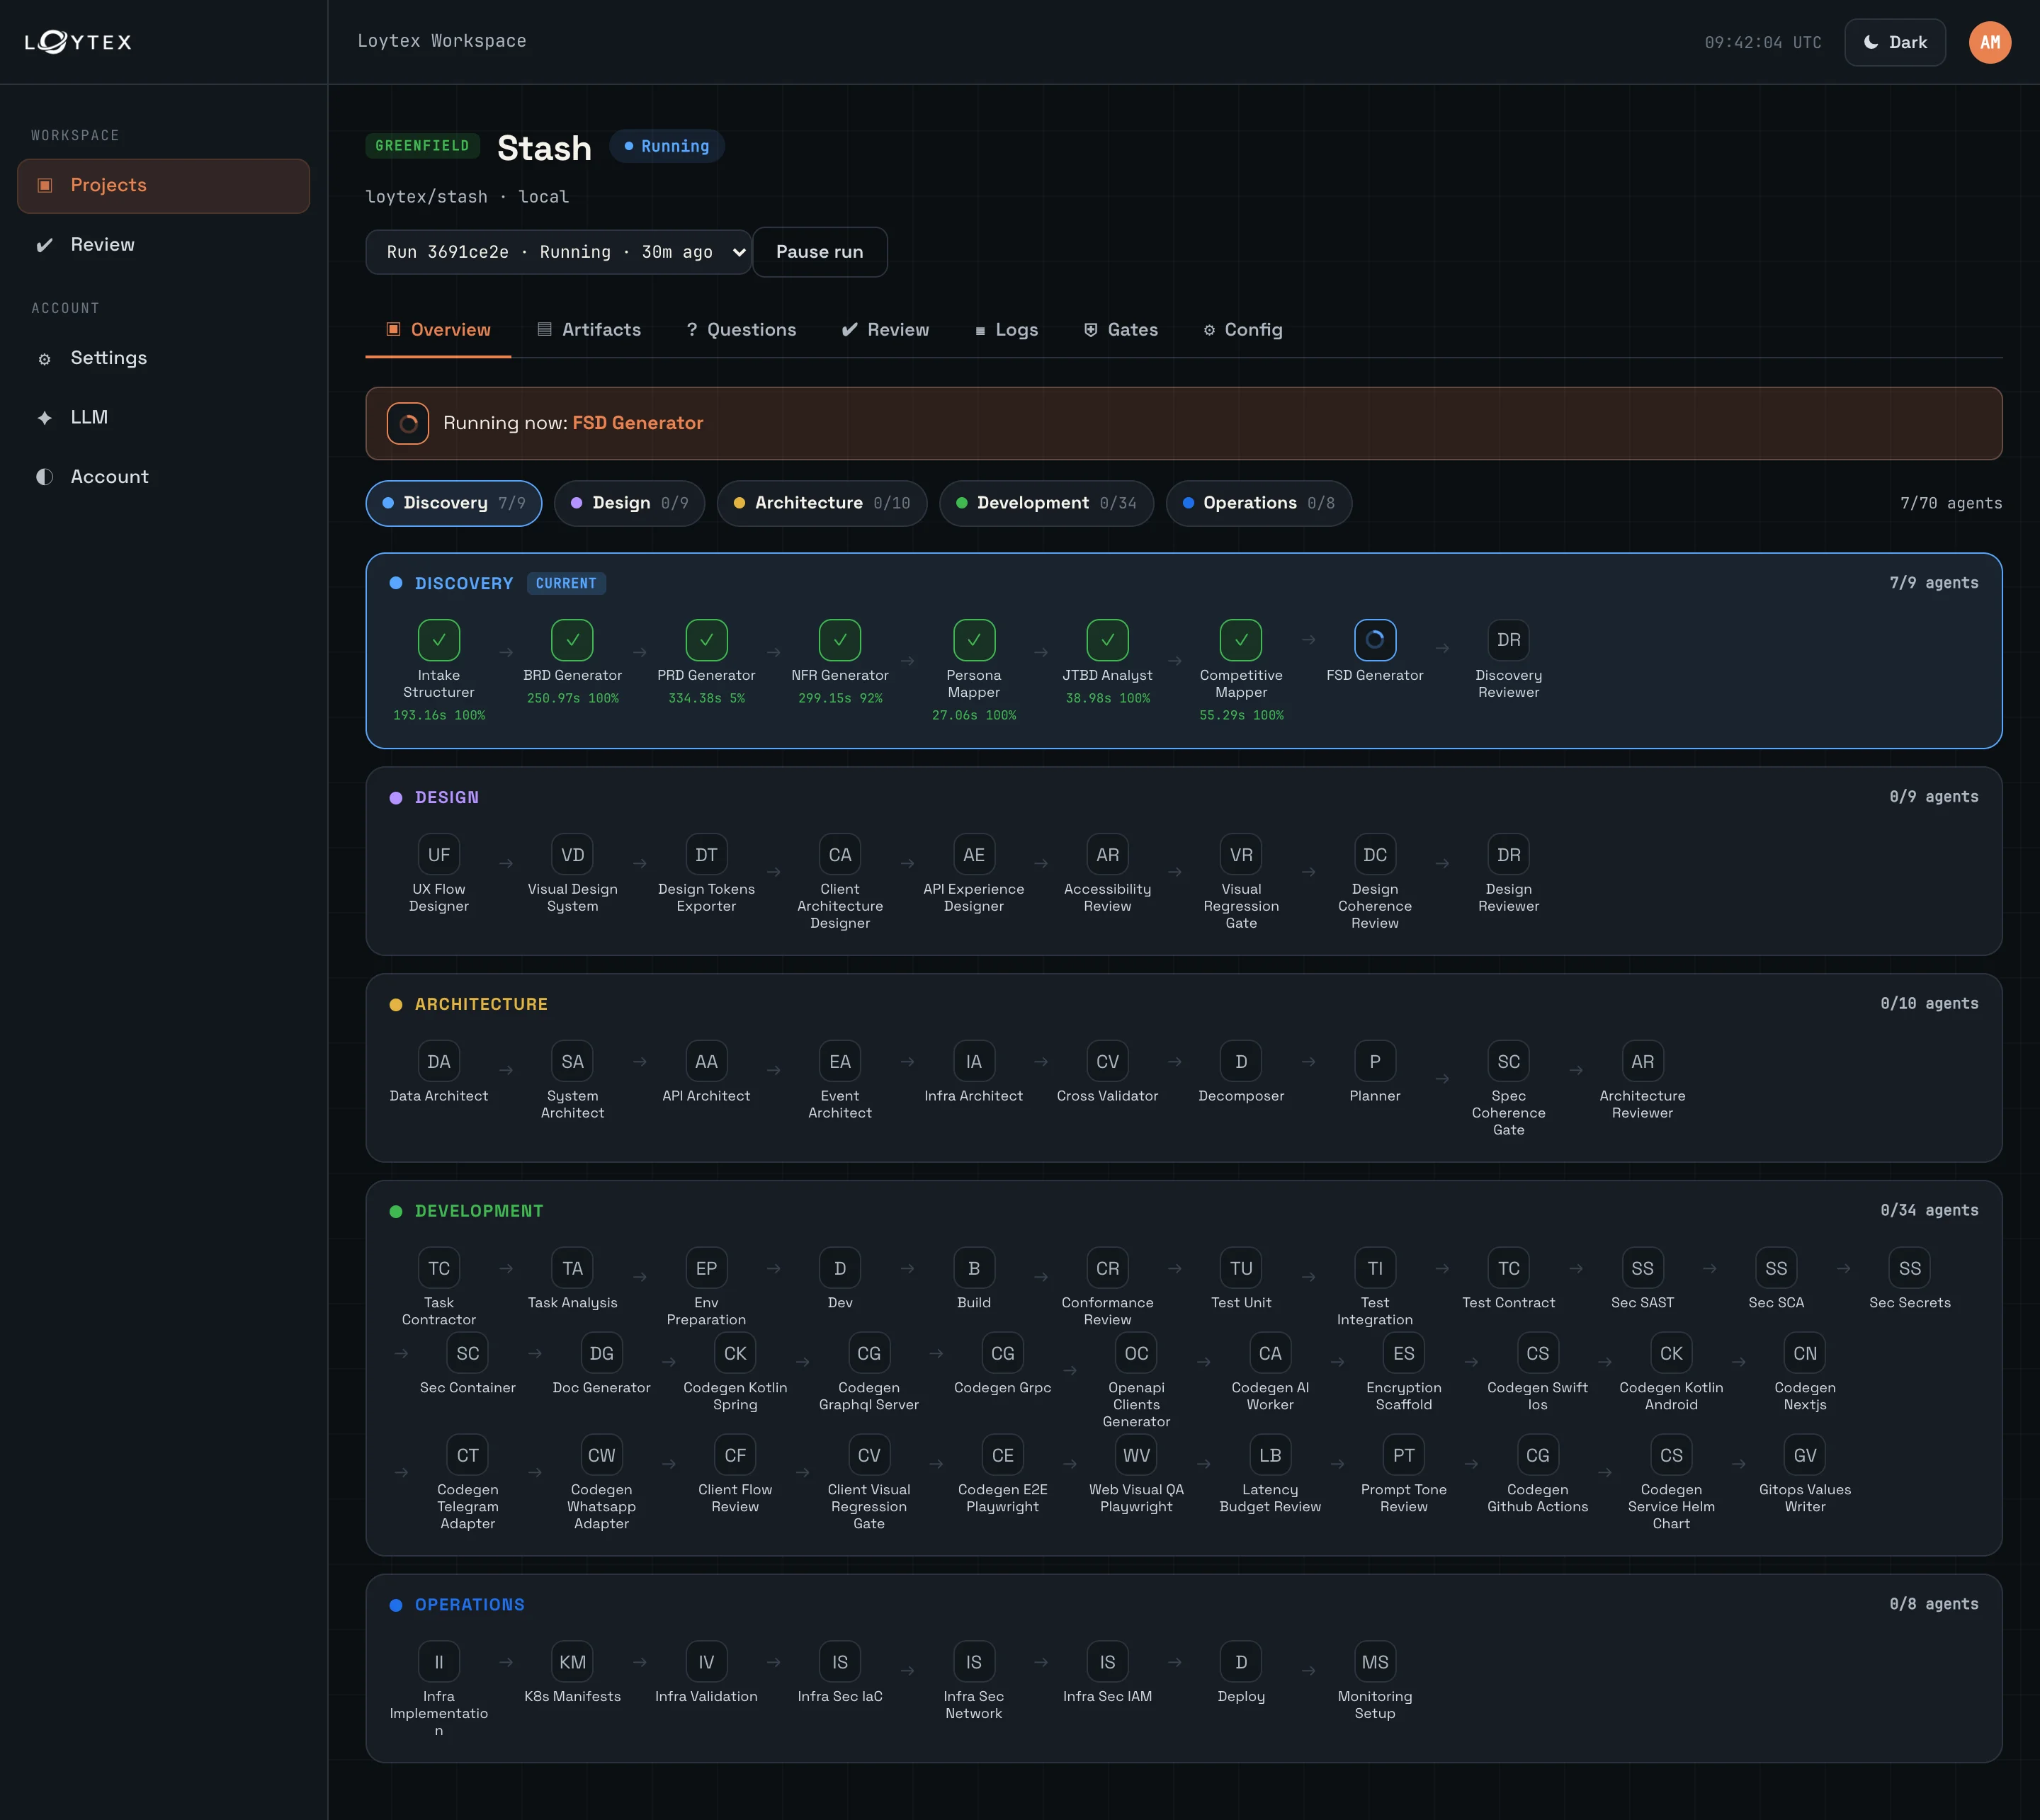Screen dimensions: 2040x1820
Task: Open the Gates tab
Action: (1121, 330)
